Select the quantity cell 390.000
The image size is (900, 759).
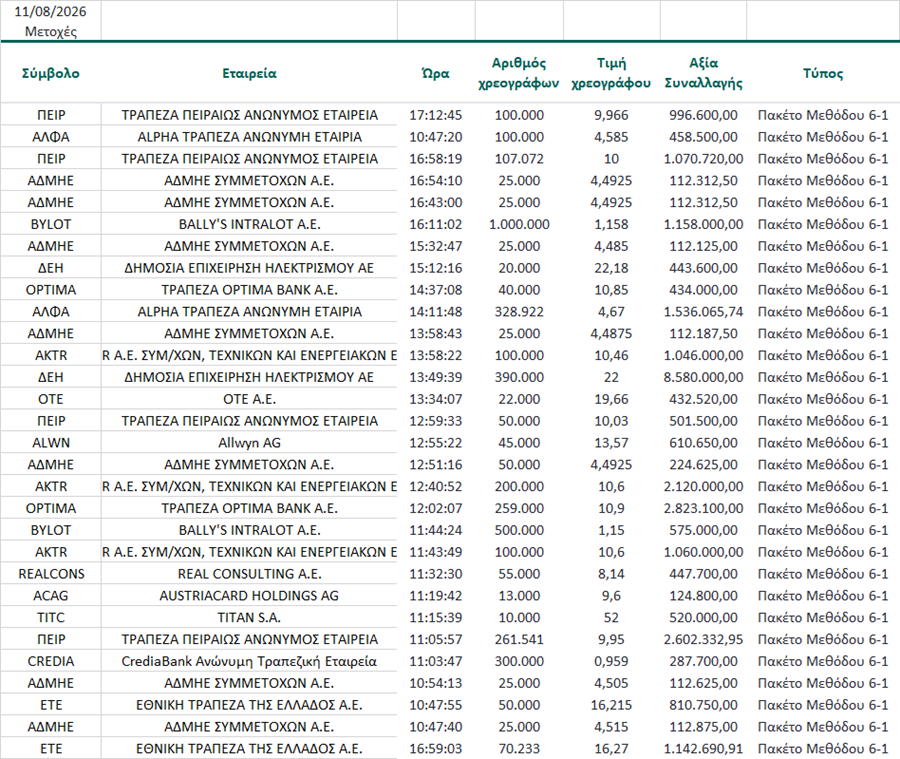[x=519, y=377]
